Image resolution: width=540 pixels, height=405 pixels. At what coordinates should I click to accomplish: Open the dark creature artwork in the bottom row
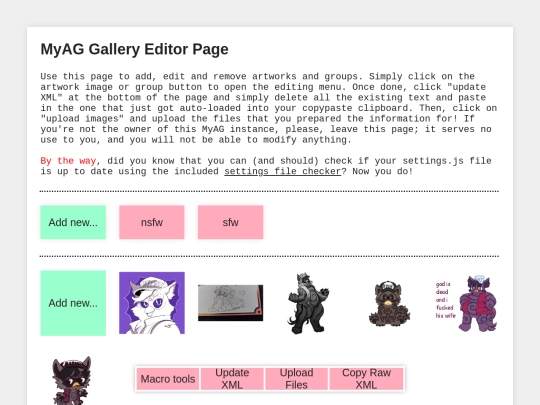72,381
